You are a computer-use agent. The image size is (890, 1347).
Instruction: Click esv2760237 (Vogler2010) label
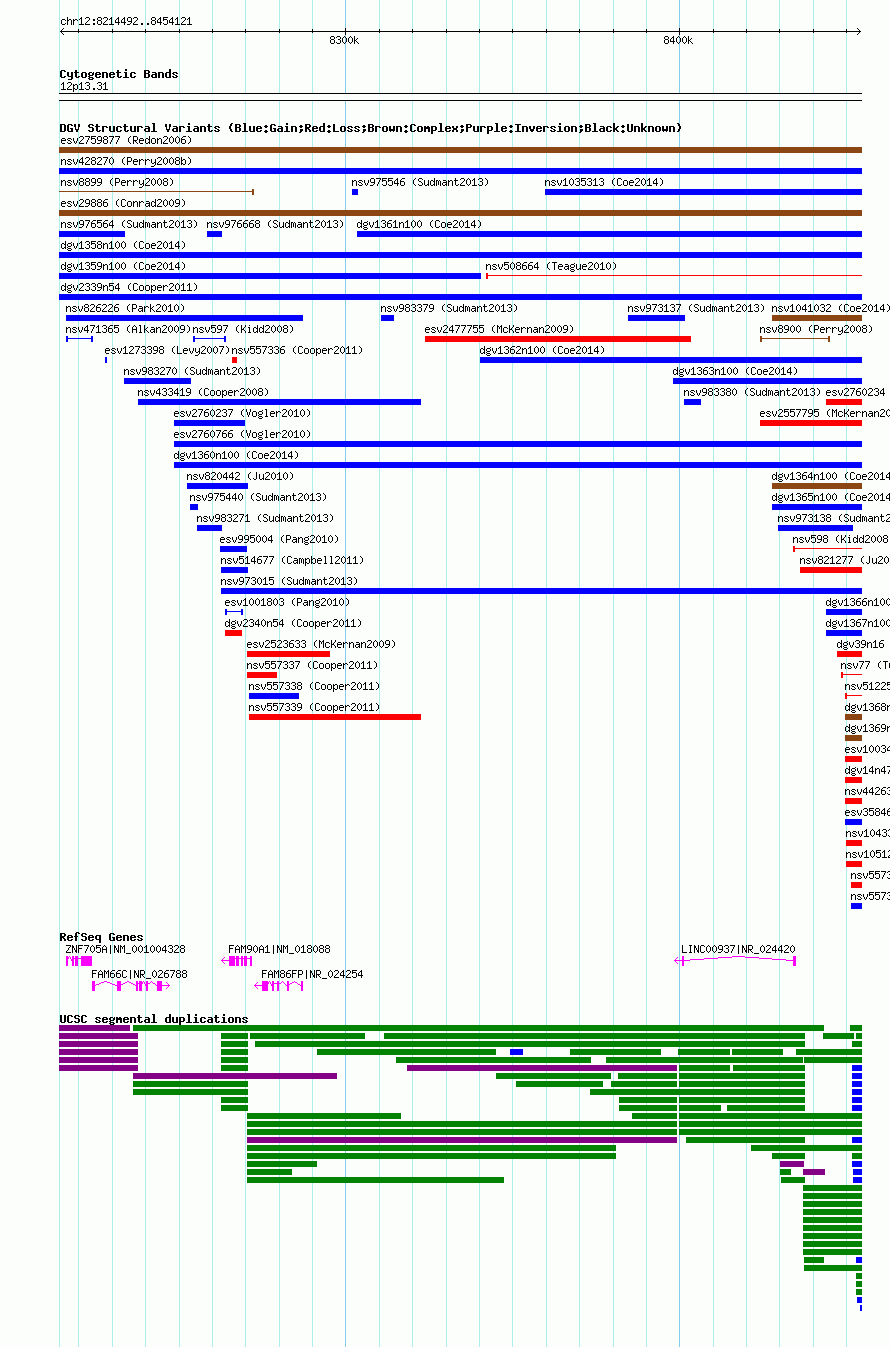click(x=242, y=413)
